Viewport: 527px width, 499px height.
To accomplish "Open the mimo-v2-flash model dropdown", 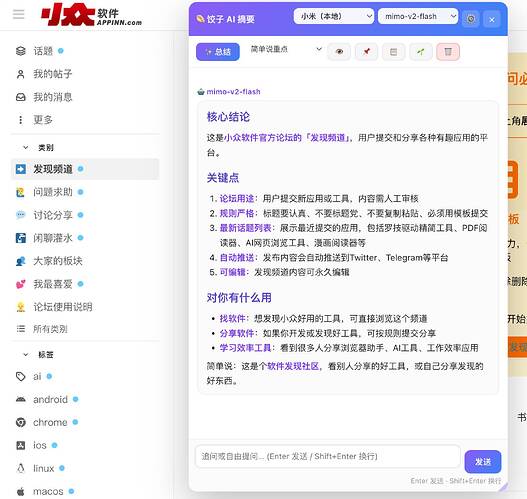I will click(x=418, y=16).
